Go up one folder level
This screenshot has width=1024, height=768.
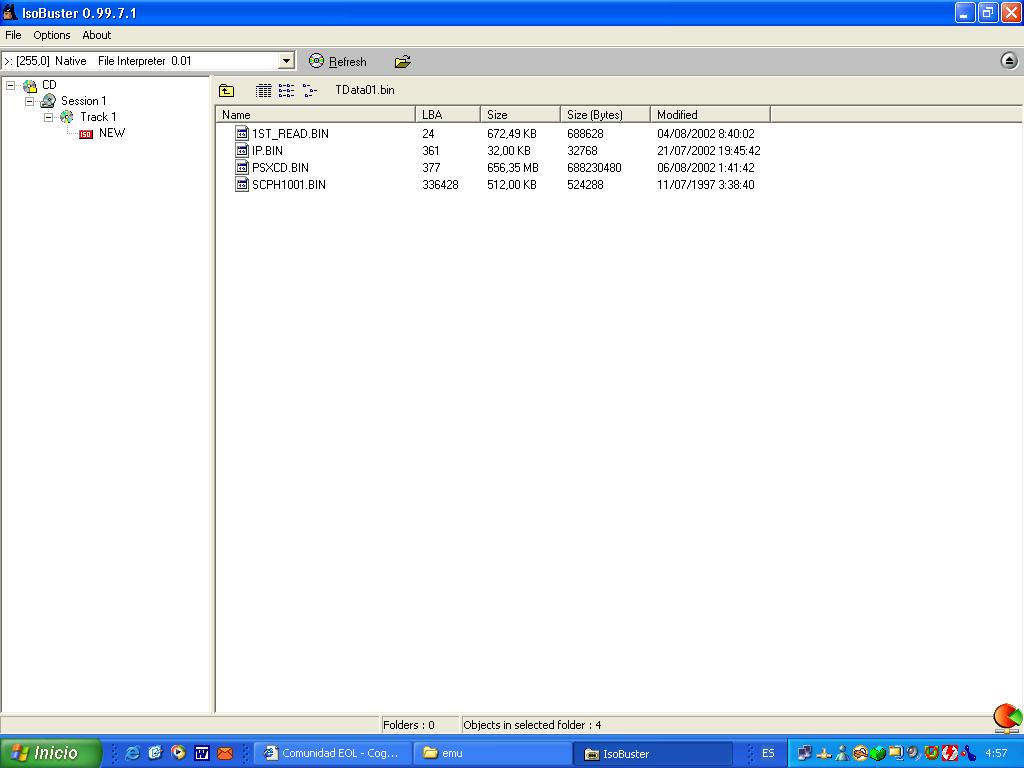coord(226,90)
